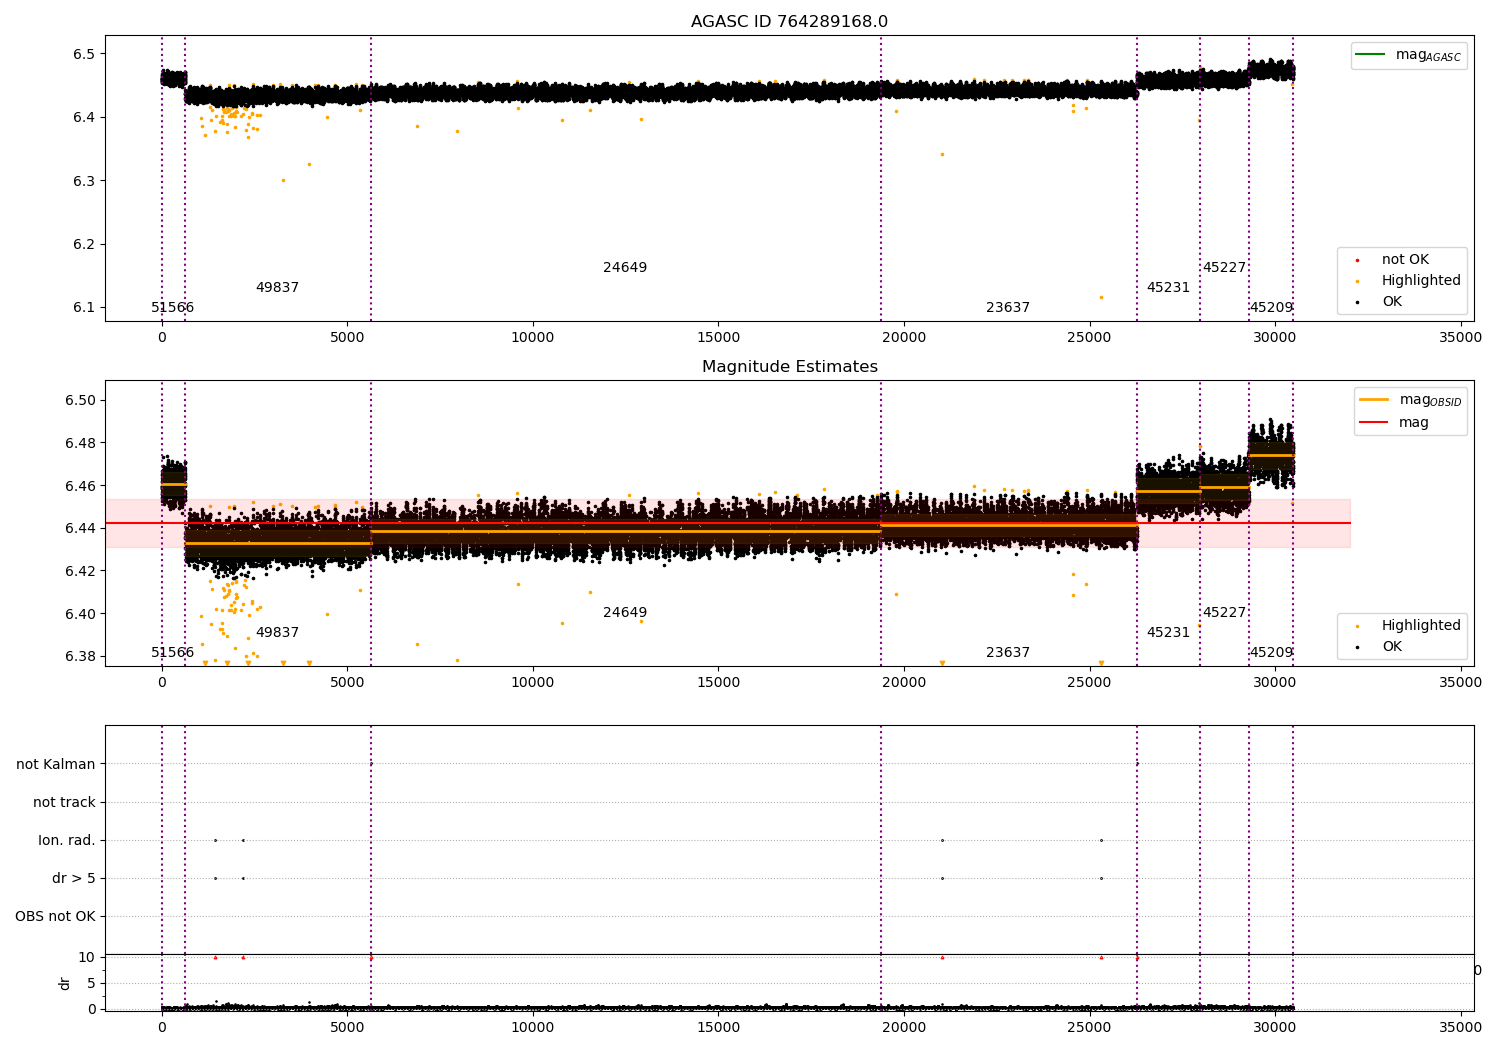Click green line sample beside mag AGASC legend
Image resolution: width=1500 pixels, height=1050 pixels.
(x=1370, y=55)
